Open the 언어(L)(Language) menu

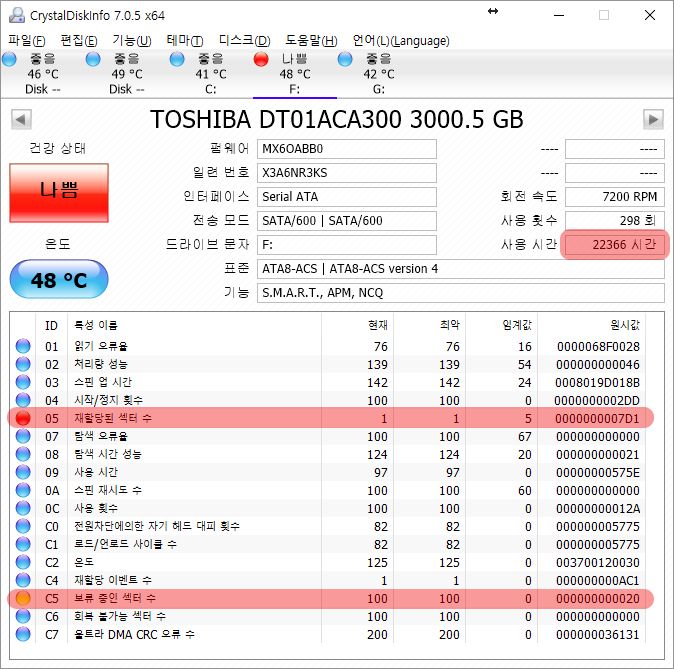tap(401, 40)
